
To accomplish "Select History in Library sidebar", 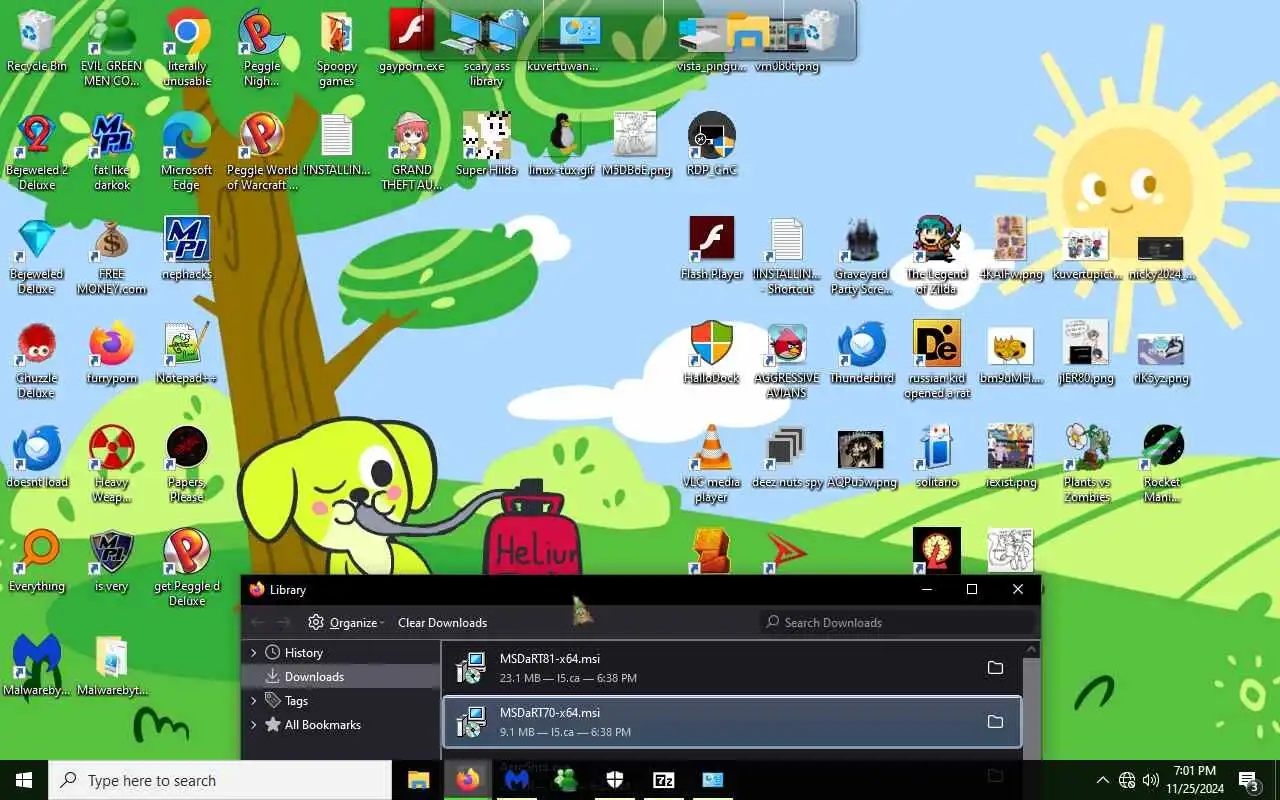I will (341, 652).
